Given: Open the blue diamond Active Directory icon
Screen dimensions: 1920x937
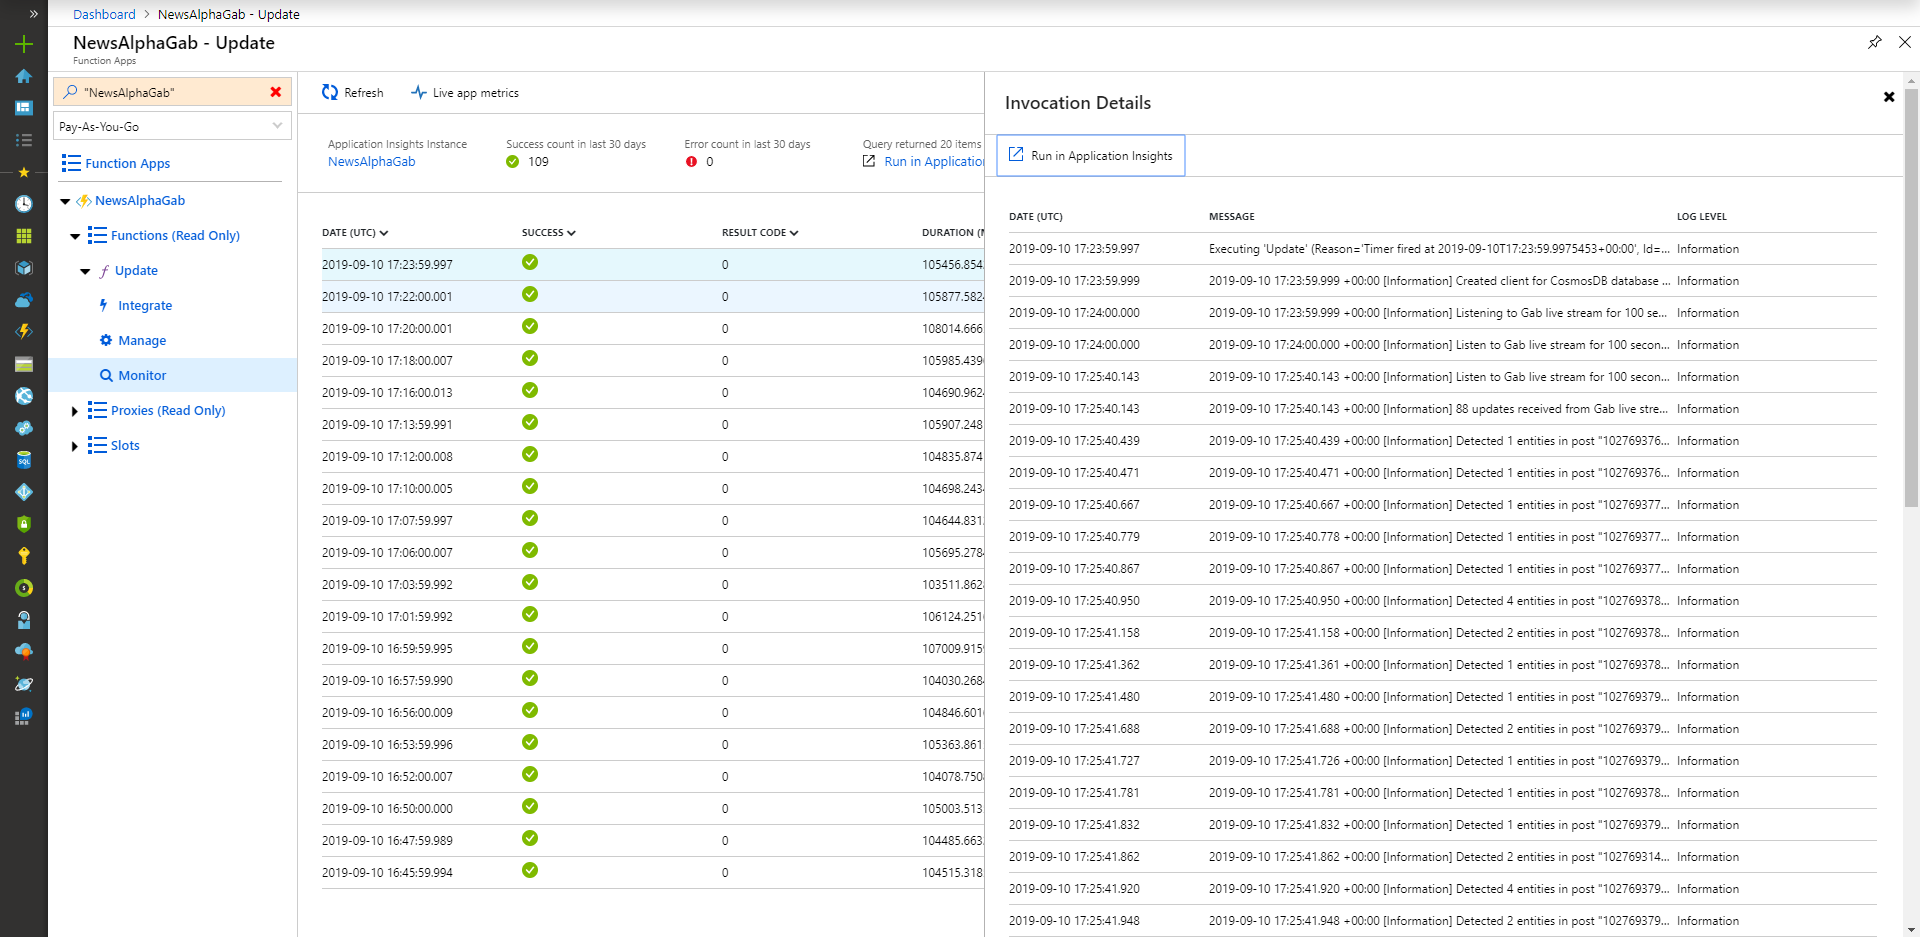Looking at the screenshot, I should click(x=24, y=492).
